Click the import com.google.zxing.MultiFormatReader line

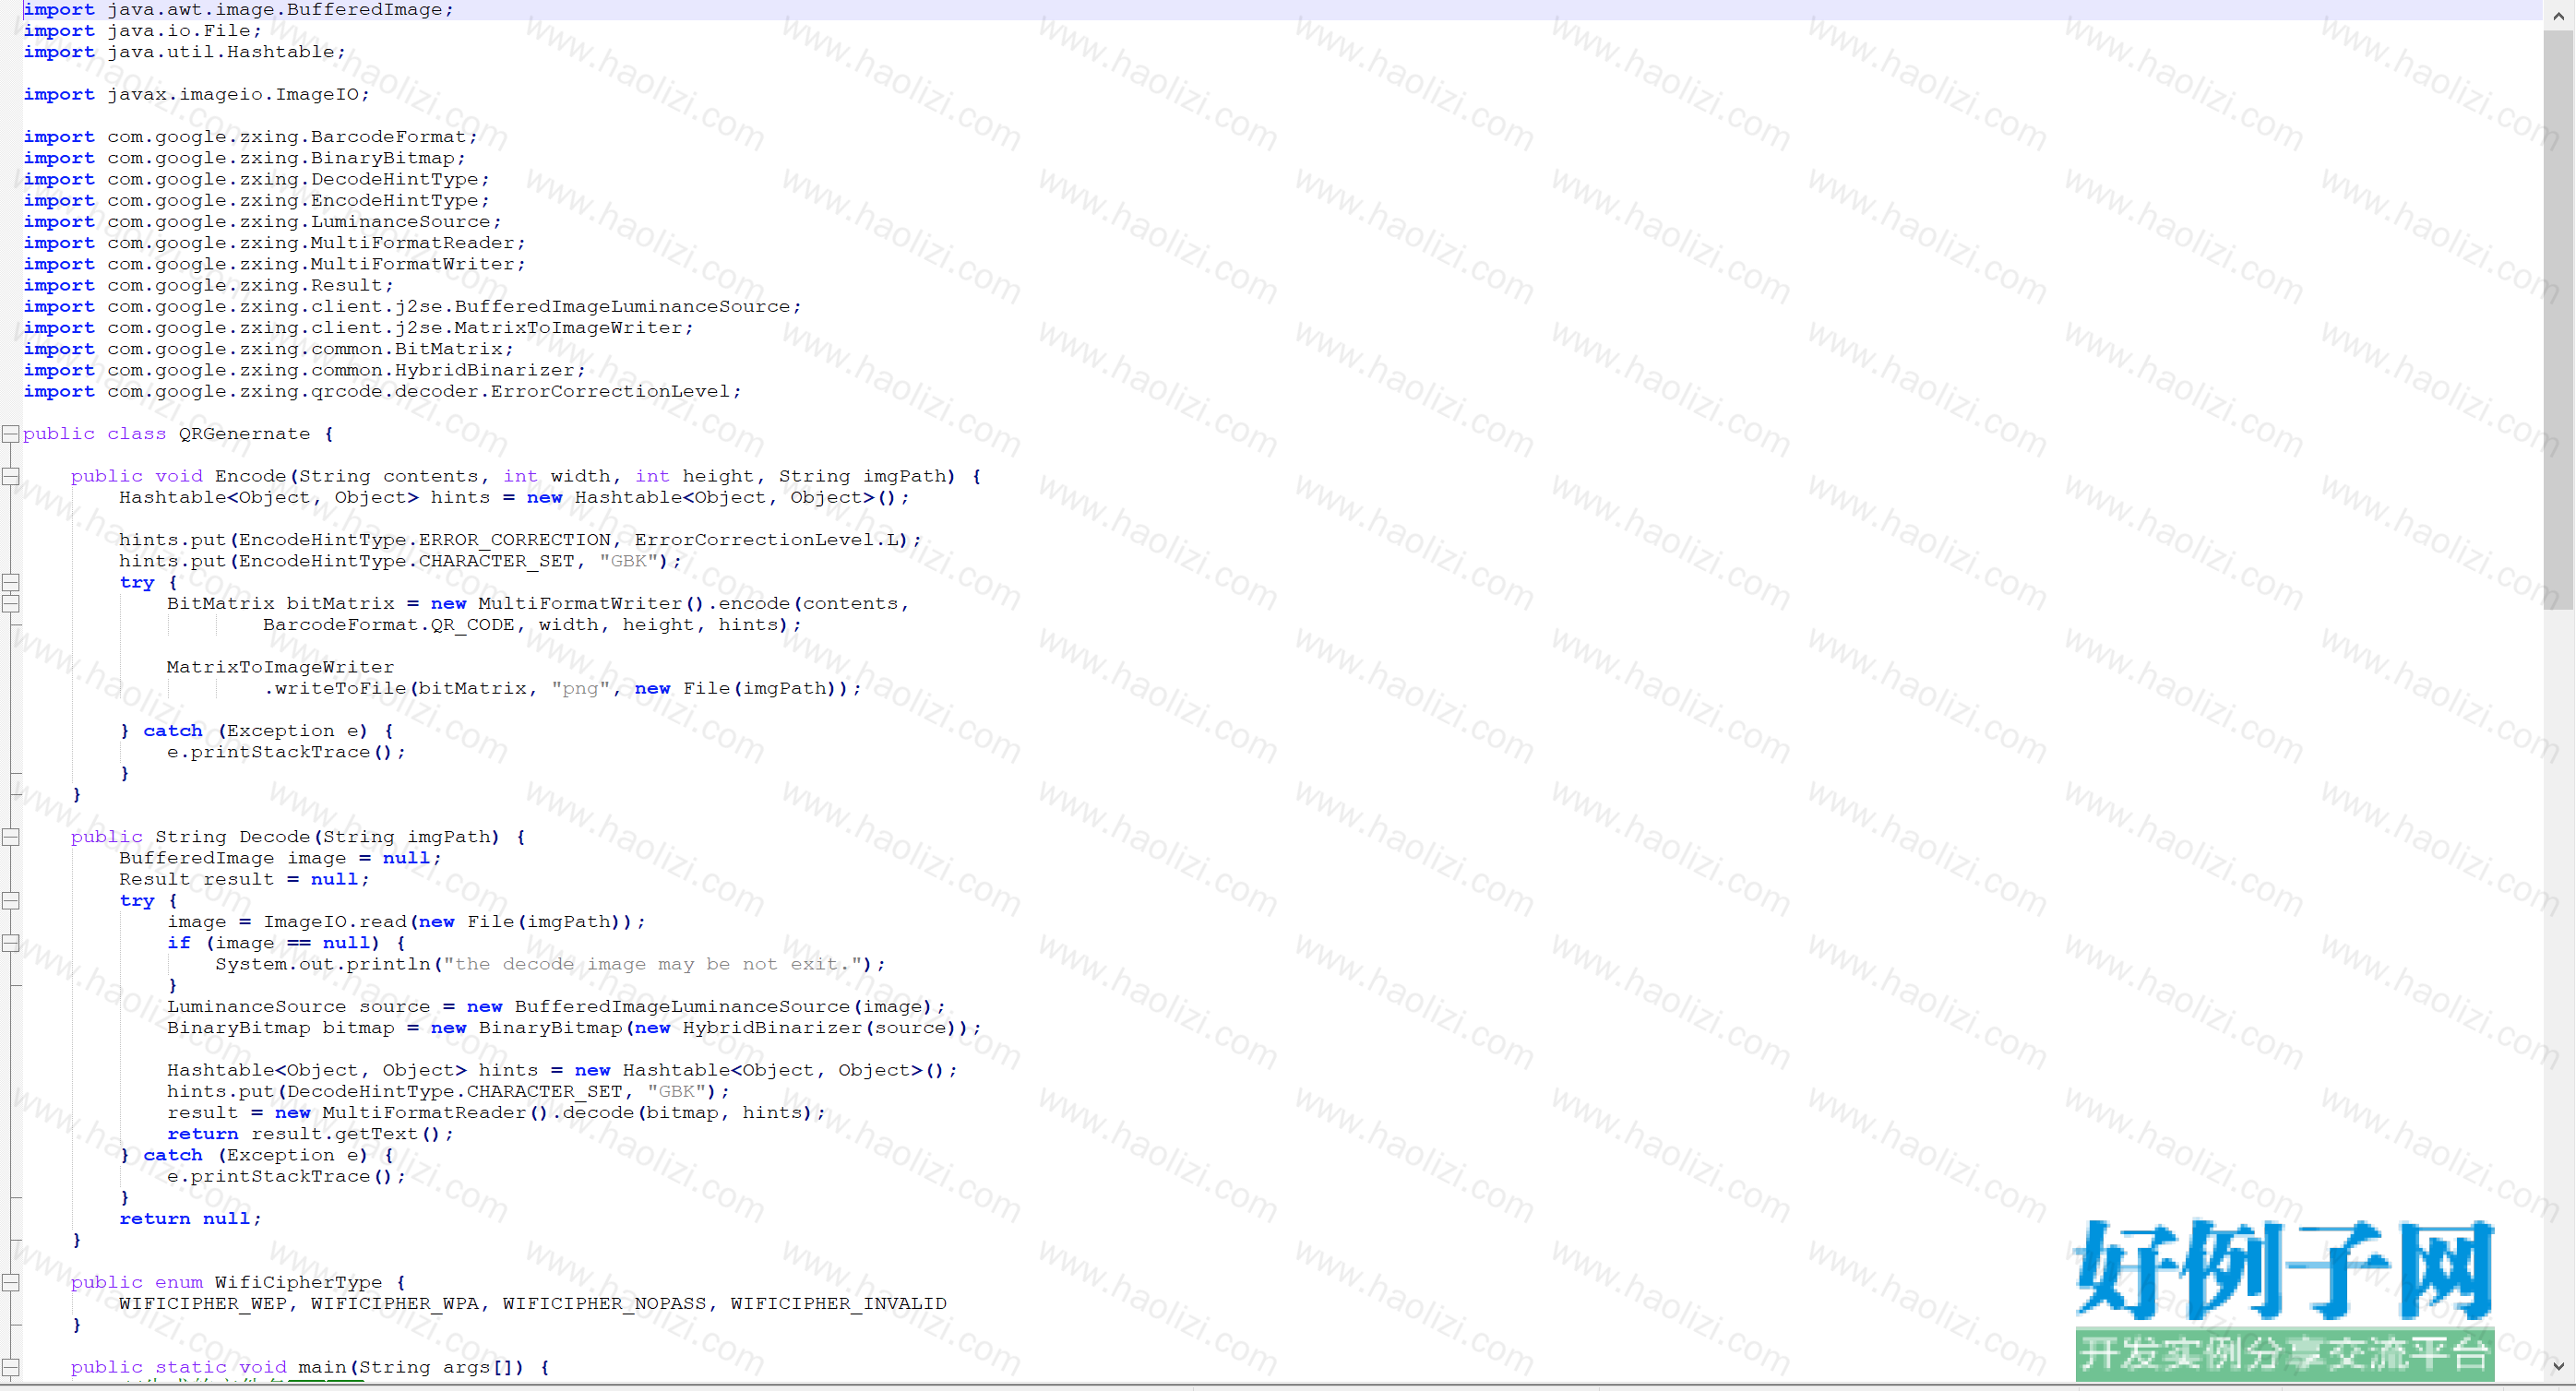(x=274, y=243)
